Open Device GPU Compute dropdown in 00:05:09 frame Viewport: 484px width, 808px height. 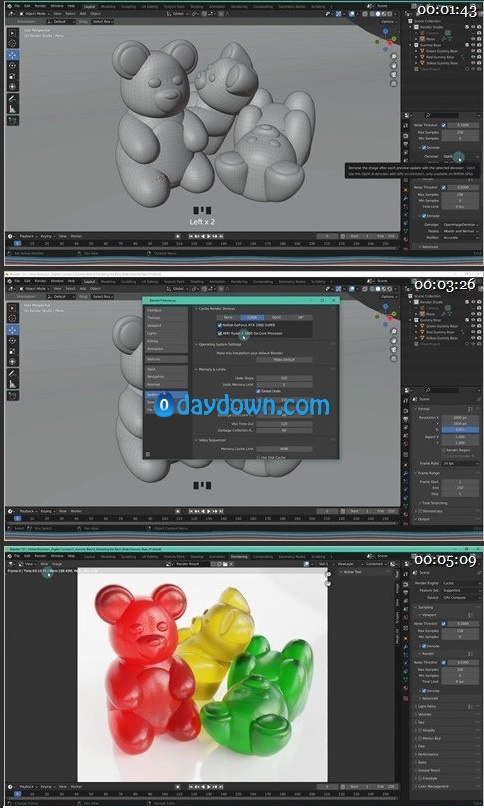tap(460, 597)
